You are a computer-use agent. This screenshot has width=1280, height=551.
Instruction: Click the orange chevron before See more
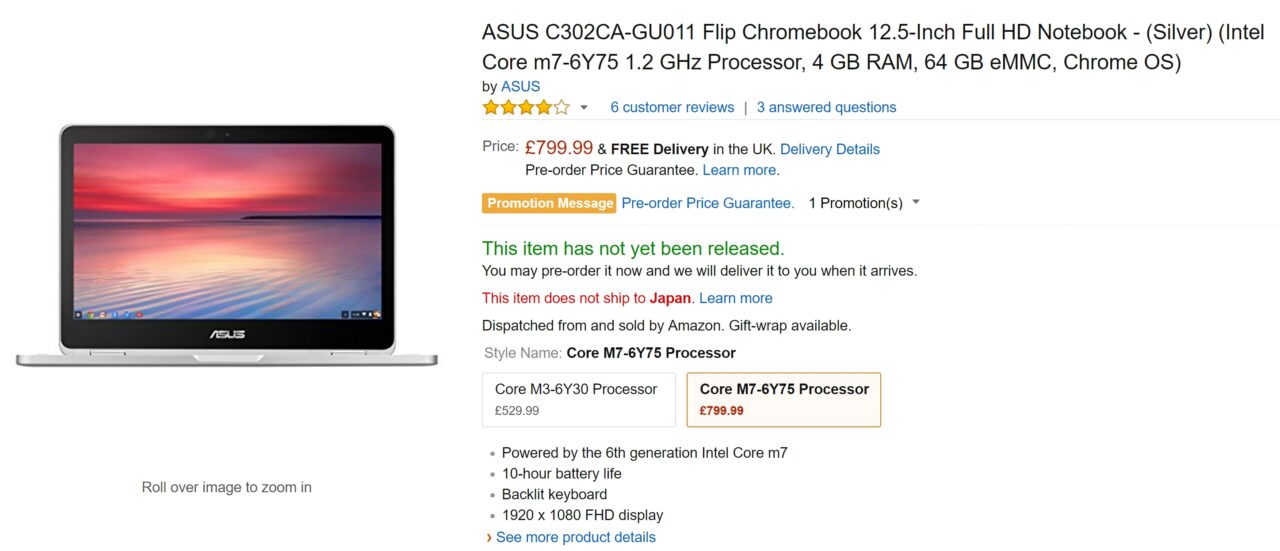(488, 537)
